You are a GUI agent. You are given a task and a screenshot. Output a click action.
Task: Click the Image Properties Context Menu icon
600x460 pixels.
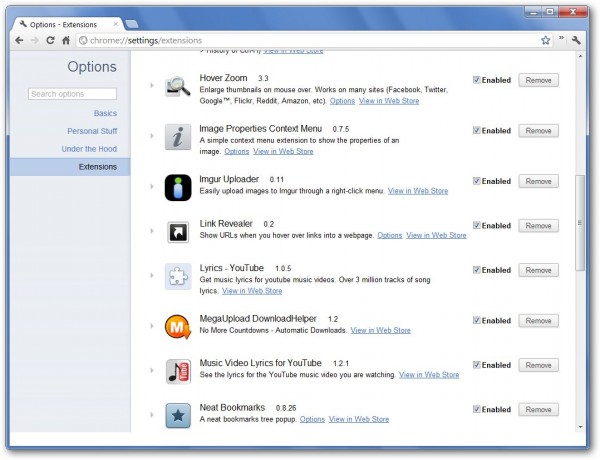pos(178,137)
